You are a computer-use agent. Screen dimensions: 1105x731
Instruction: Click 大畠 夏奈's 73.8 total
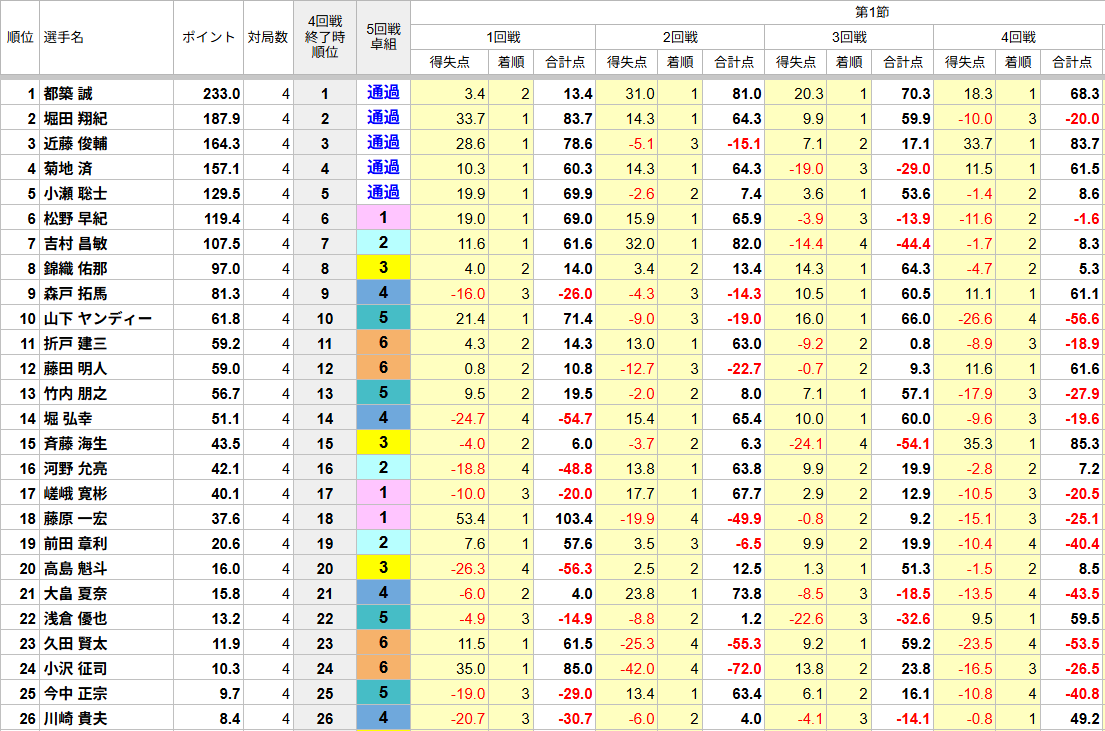[747, 594]
